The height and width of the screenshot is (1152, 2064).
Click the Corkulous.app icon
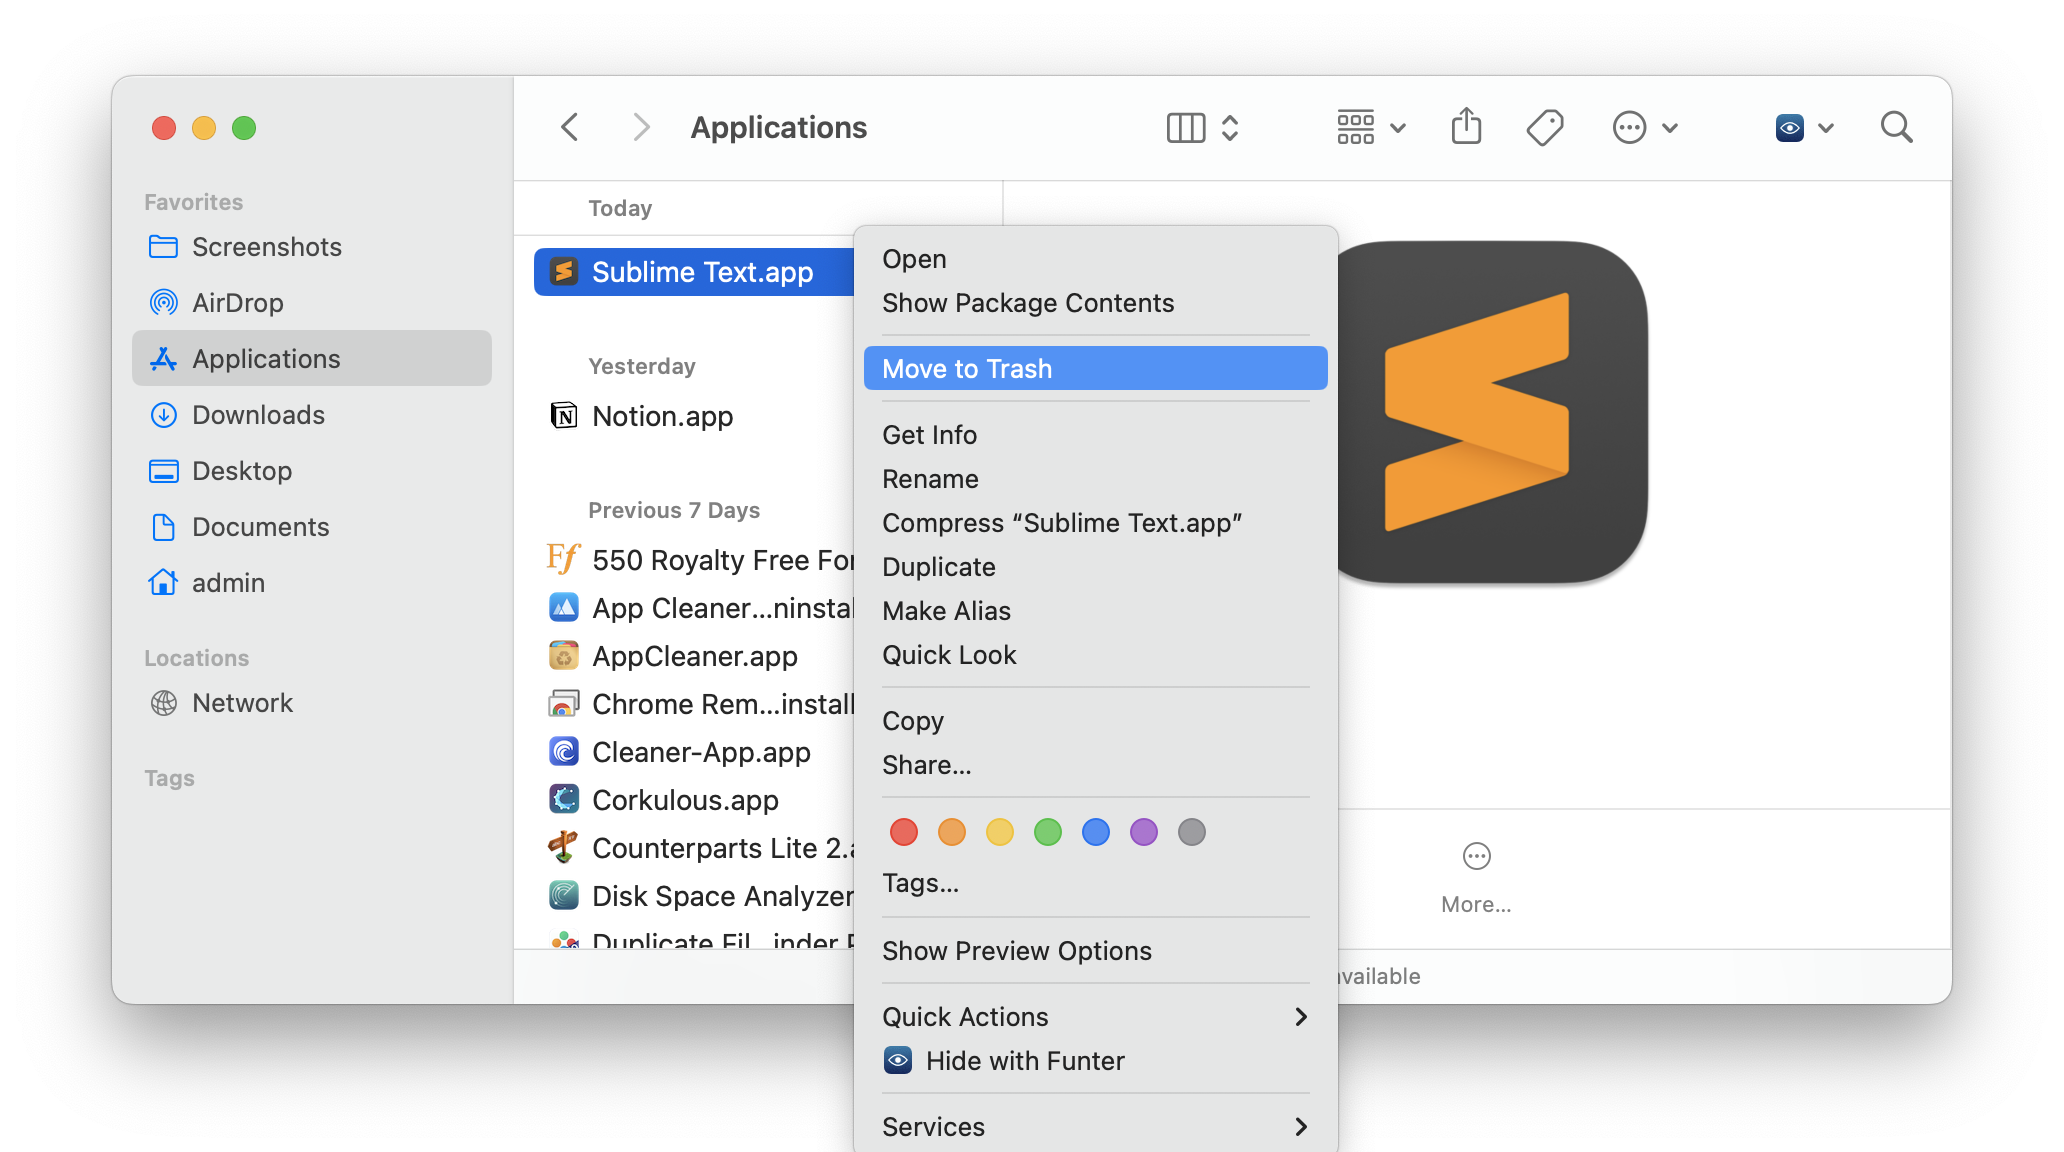coord(564,799)
